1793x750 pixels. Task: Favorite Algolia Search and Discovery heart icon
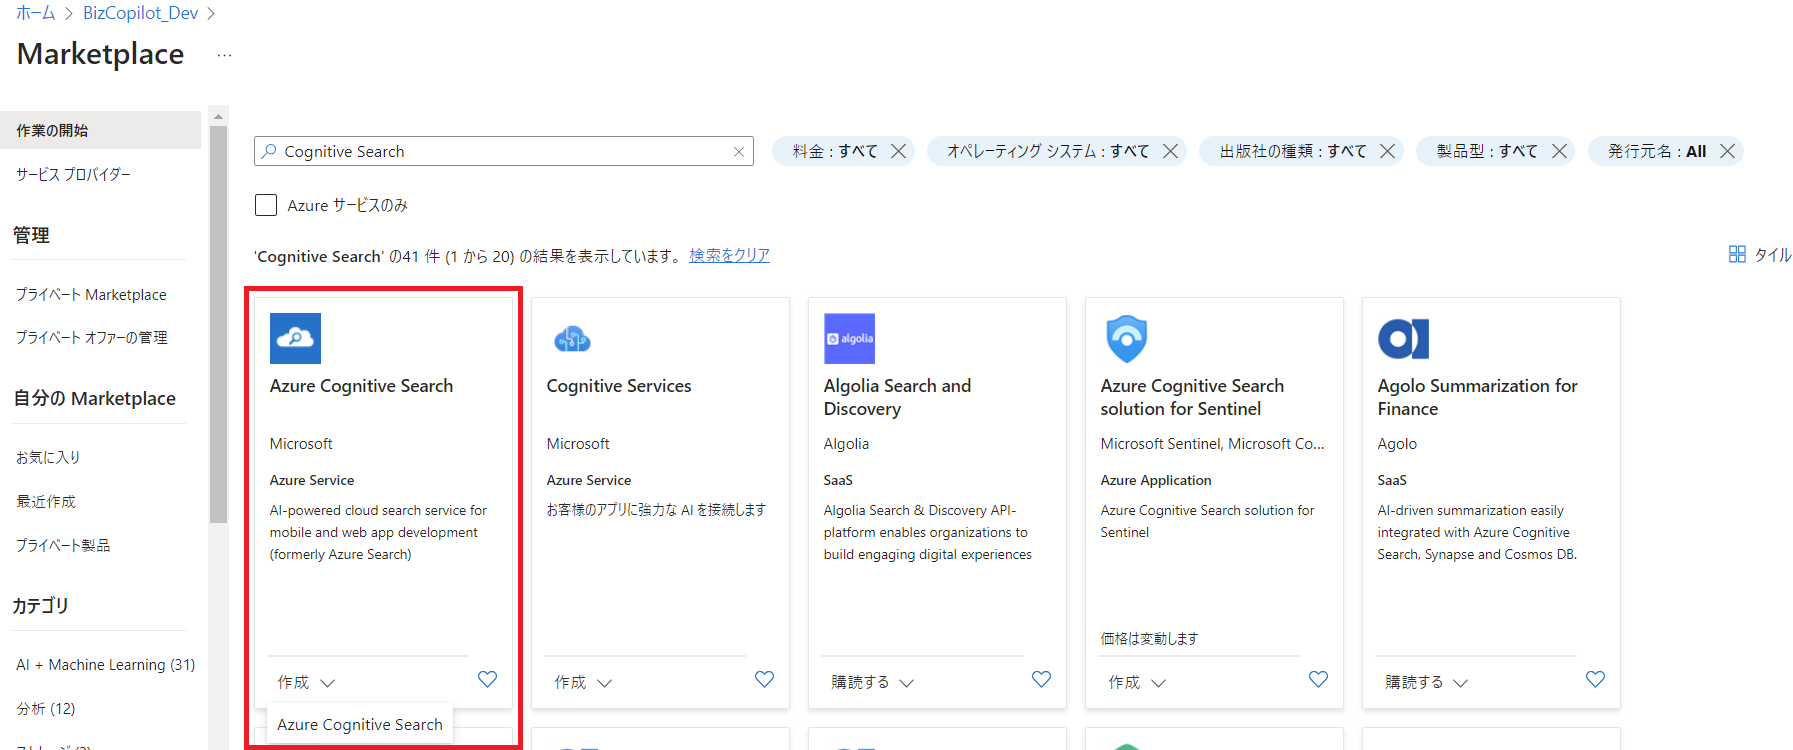[1041, 679]
